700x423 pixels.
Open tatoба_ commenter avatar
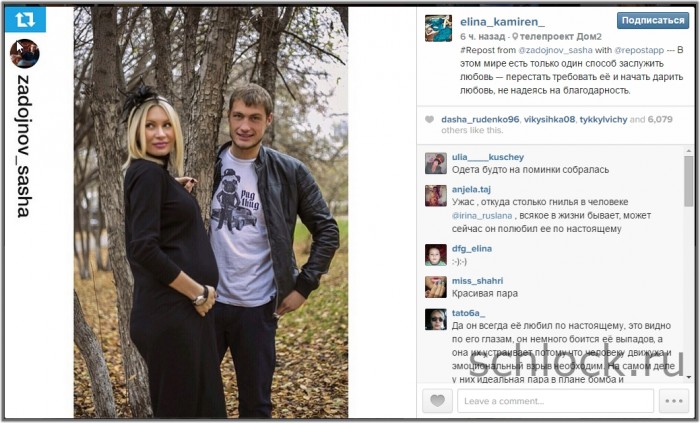click(436, 319)
